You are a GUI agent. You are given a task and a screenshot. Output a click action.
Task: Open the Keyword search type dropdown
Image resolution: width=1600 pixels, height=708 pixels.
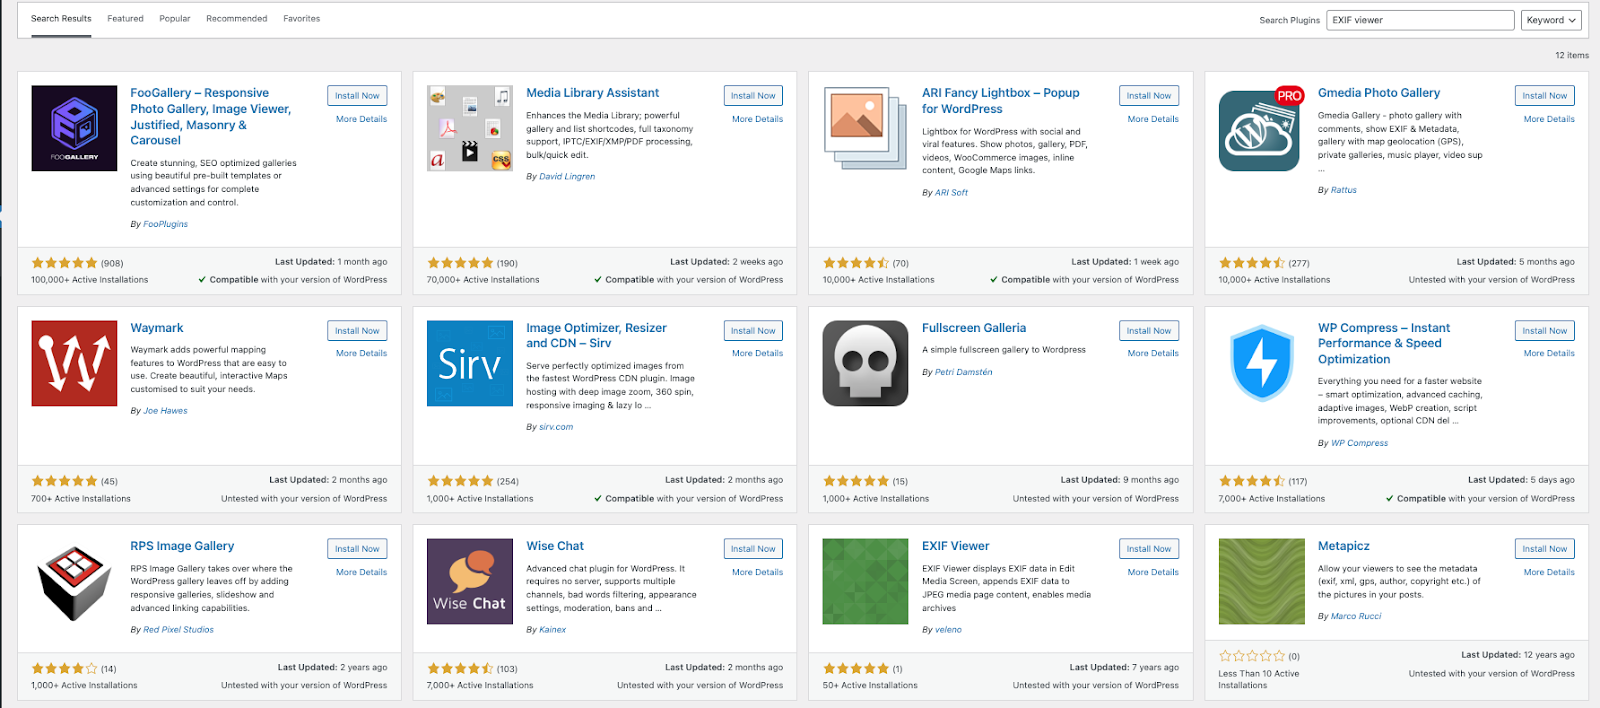[1551, 20]
